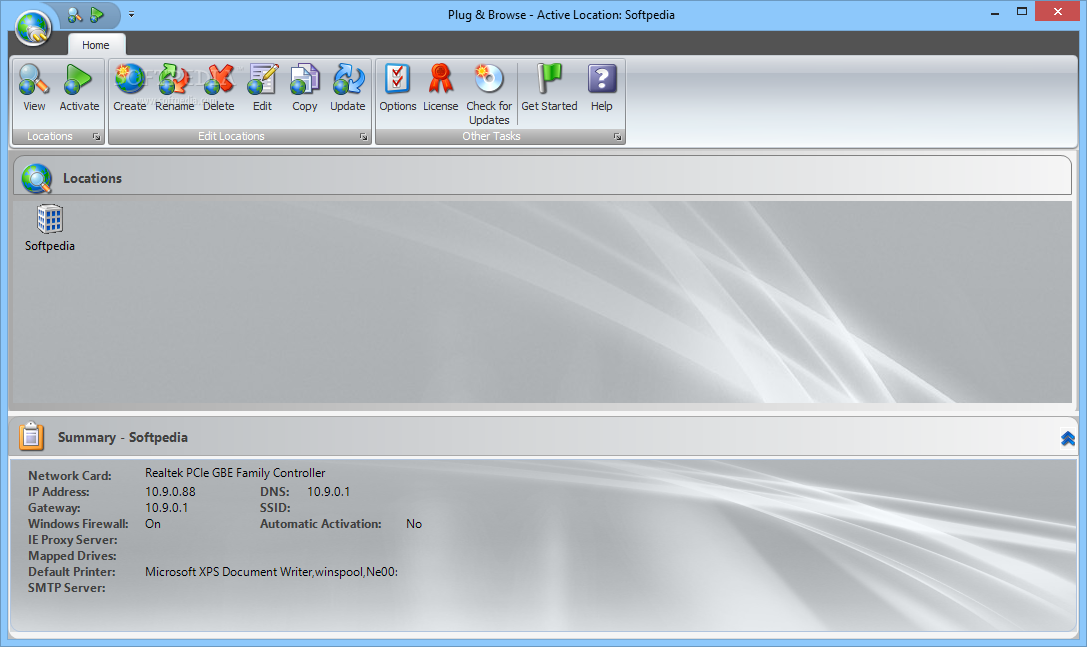
Task: Open the quick access toolbar dropdown arrow
Action: [x=131, y=15]
